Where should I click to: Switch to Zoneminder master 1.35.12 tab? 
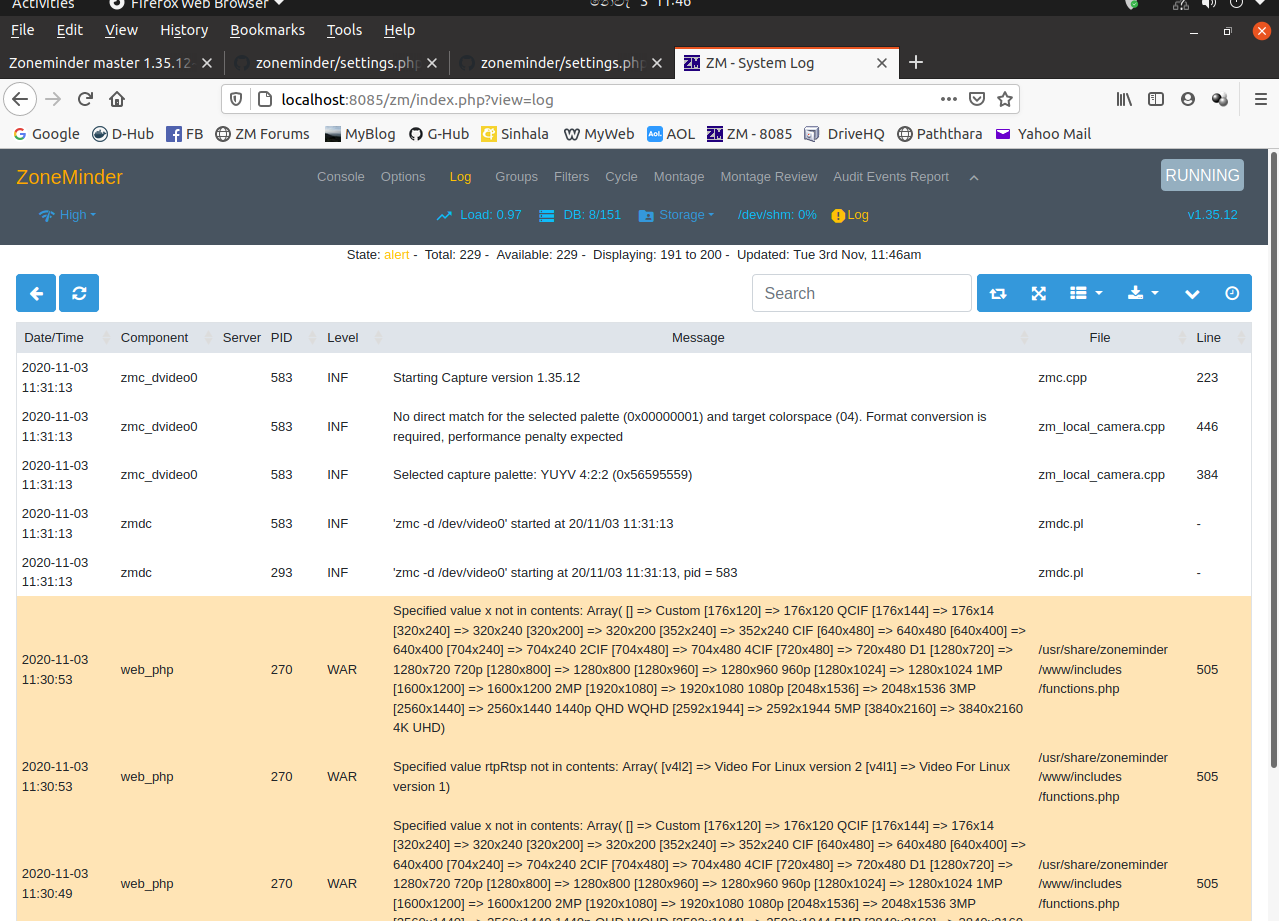[x=111, y=63]
